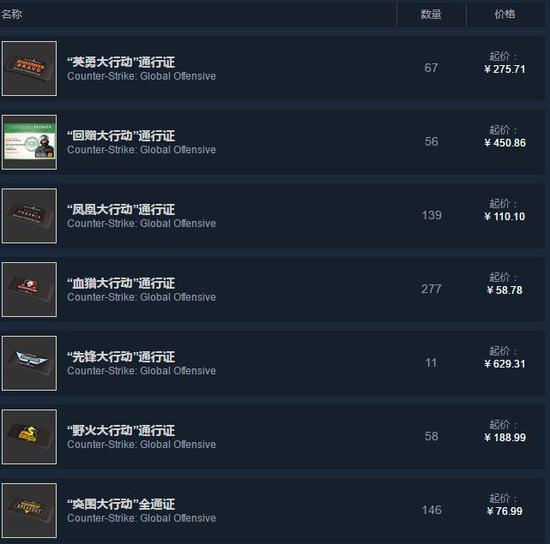550x544 pixels.
Task: Open the “先锋大行动”通行证 listing title
Action: tap(121, 357)
